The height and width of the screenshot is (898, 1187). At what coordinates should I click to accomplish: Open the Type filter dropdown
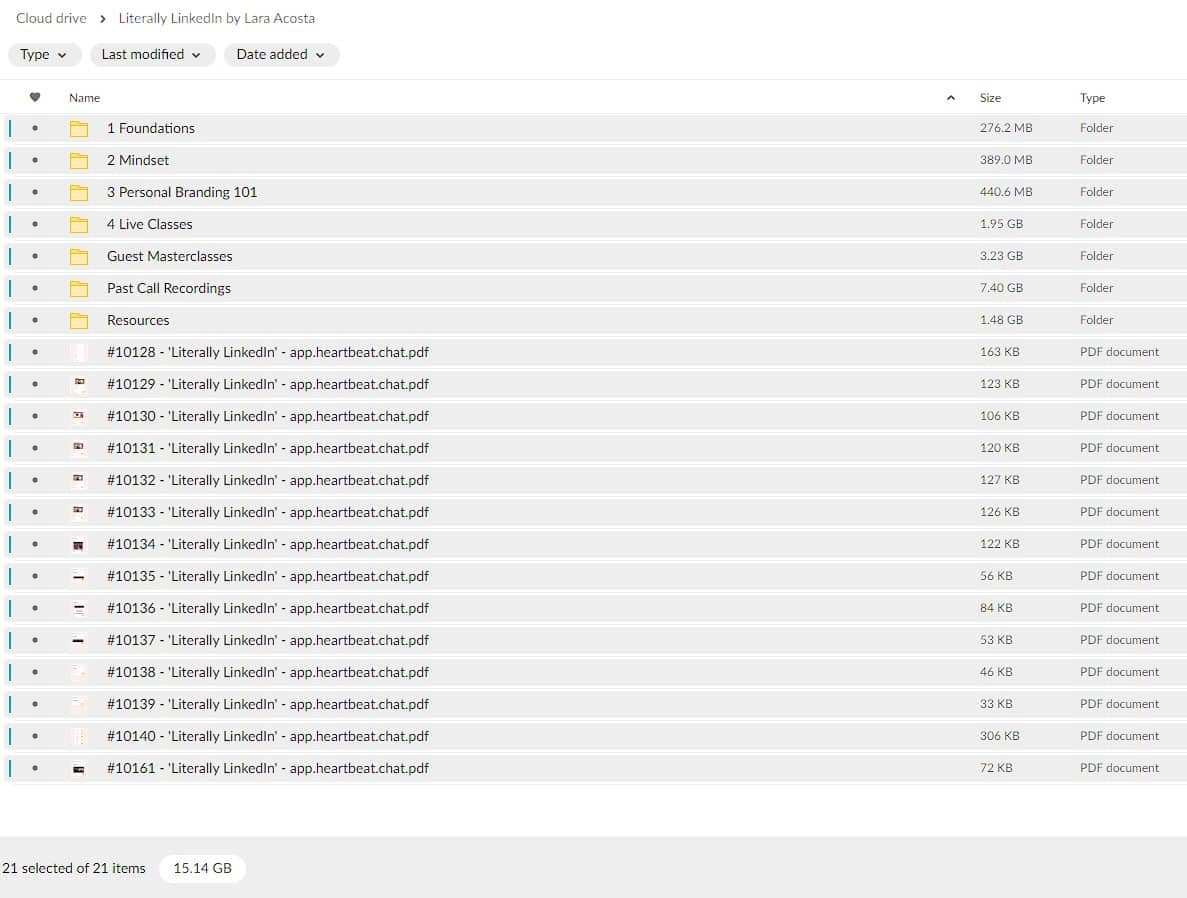click(44, 55)
